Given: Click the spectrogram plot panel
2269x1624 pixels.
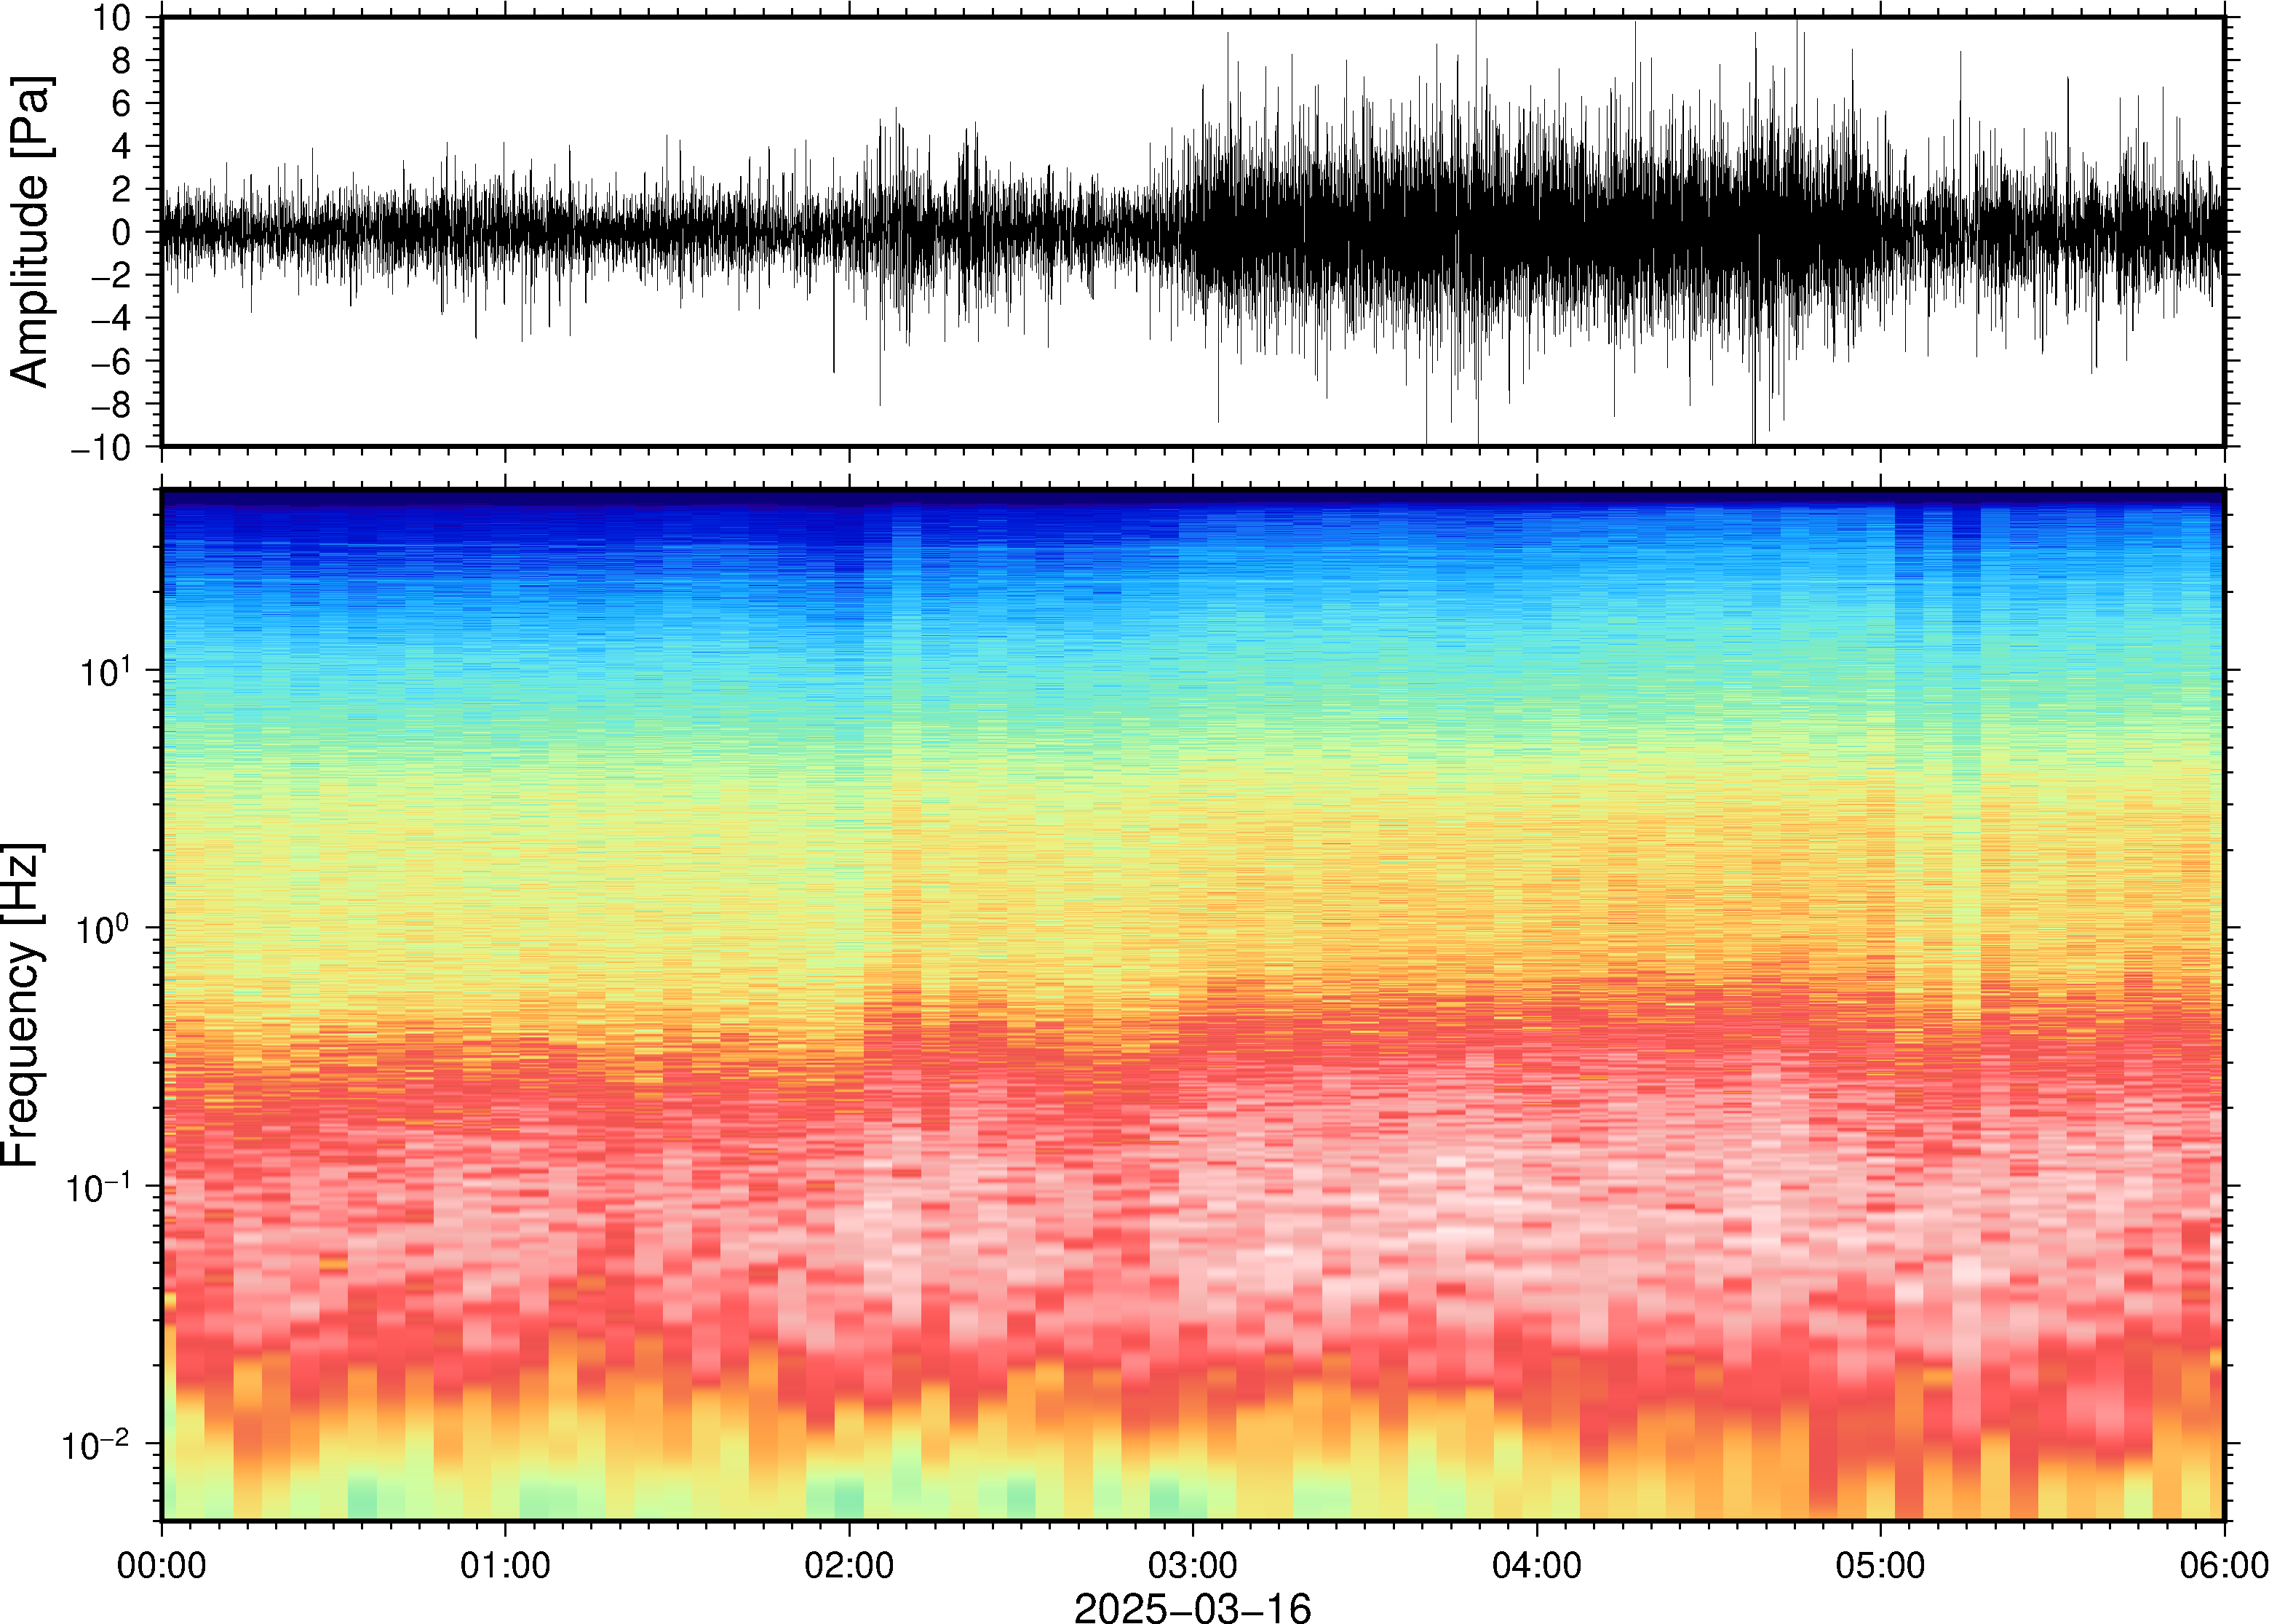Looking at the screenshot, I should 1193,1005.
